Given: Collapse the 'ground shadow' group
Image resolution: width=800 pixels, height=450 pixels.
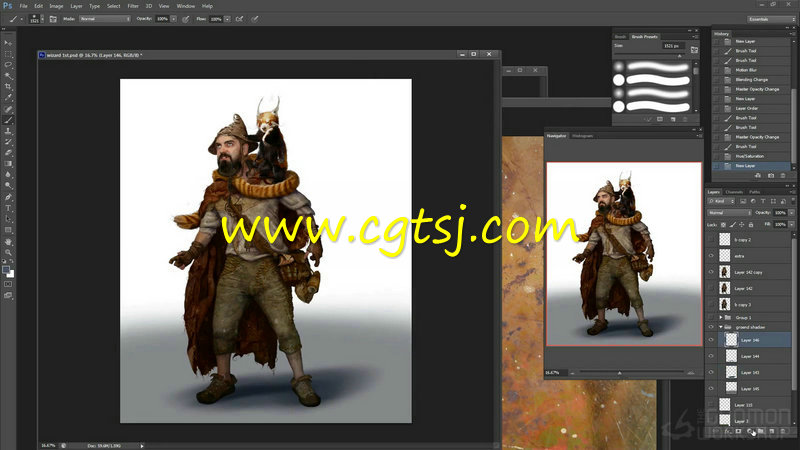Looking at the screenshot, I should 721,327.
